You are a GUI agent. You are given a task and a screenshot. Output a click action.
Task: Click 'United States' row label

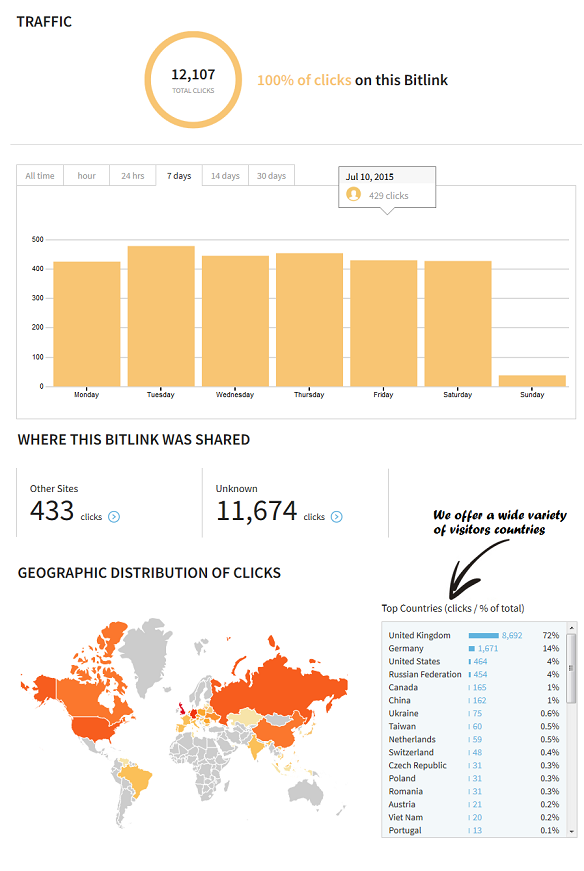pos(414,662)
